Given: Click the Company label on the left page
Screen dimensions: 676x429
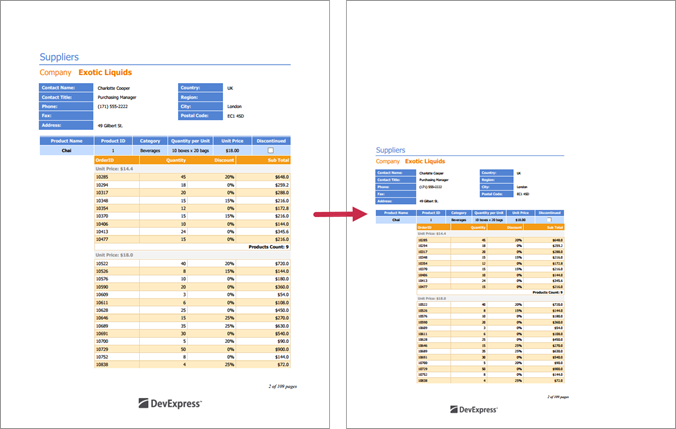Looking at the screenshot, I should click(x=55, y=72).
